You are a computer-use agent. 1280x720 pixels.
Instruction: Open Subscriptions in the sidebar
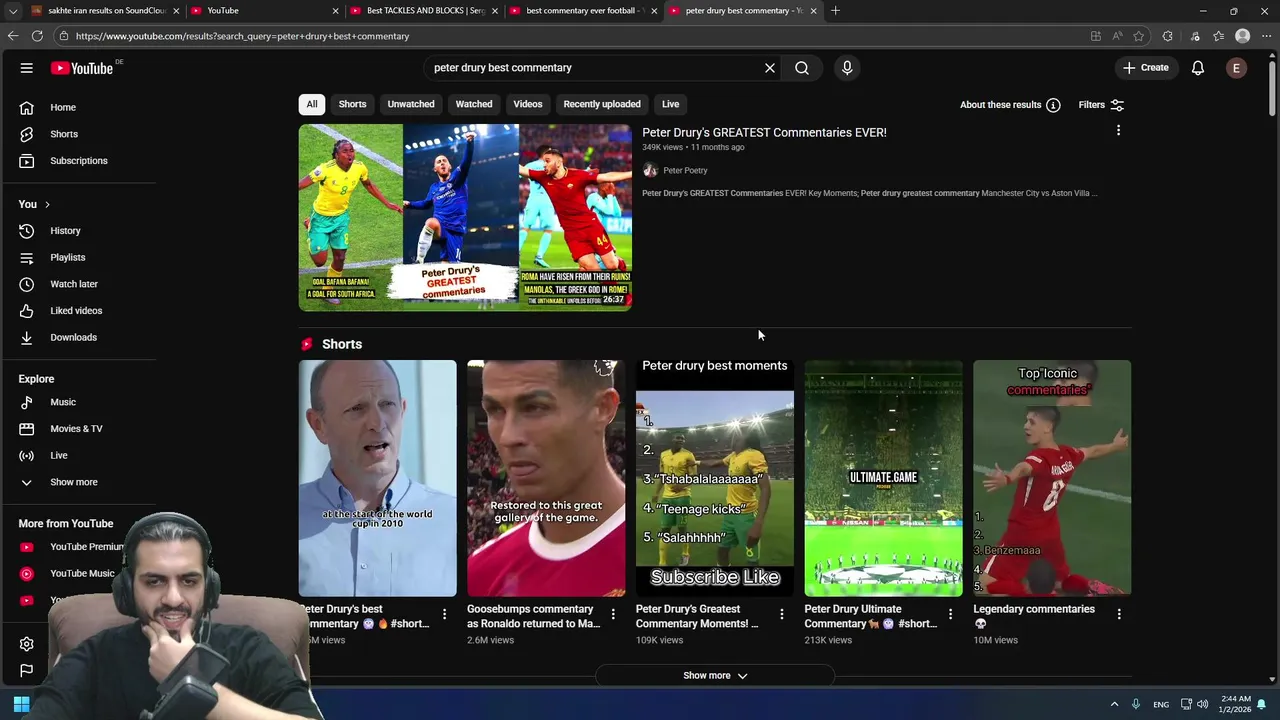[x=79, y=161]
